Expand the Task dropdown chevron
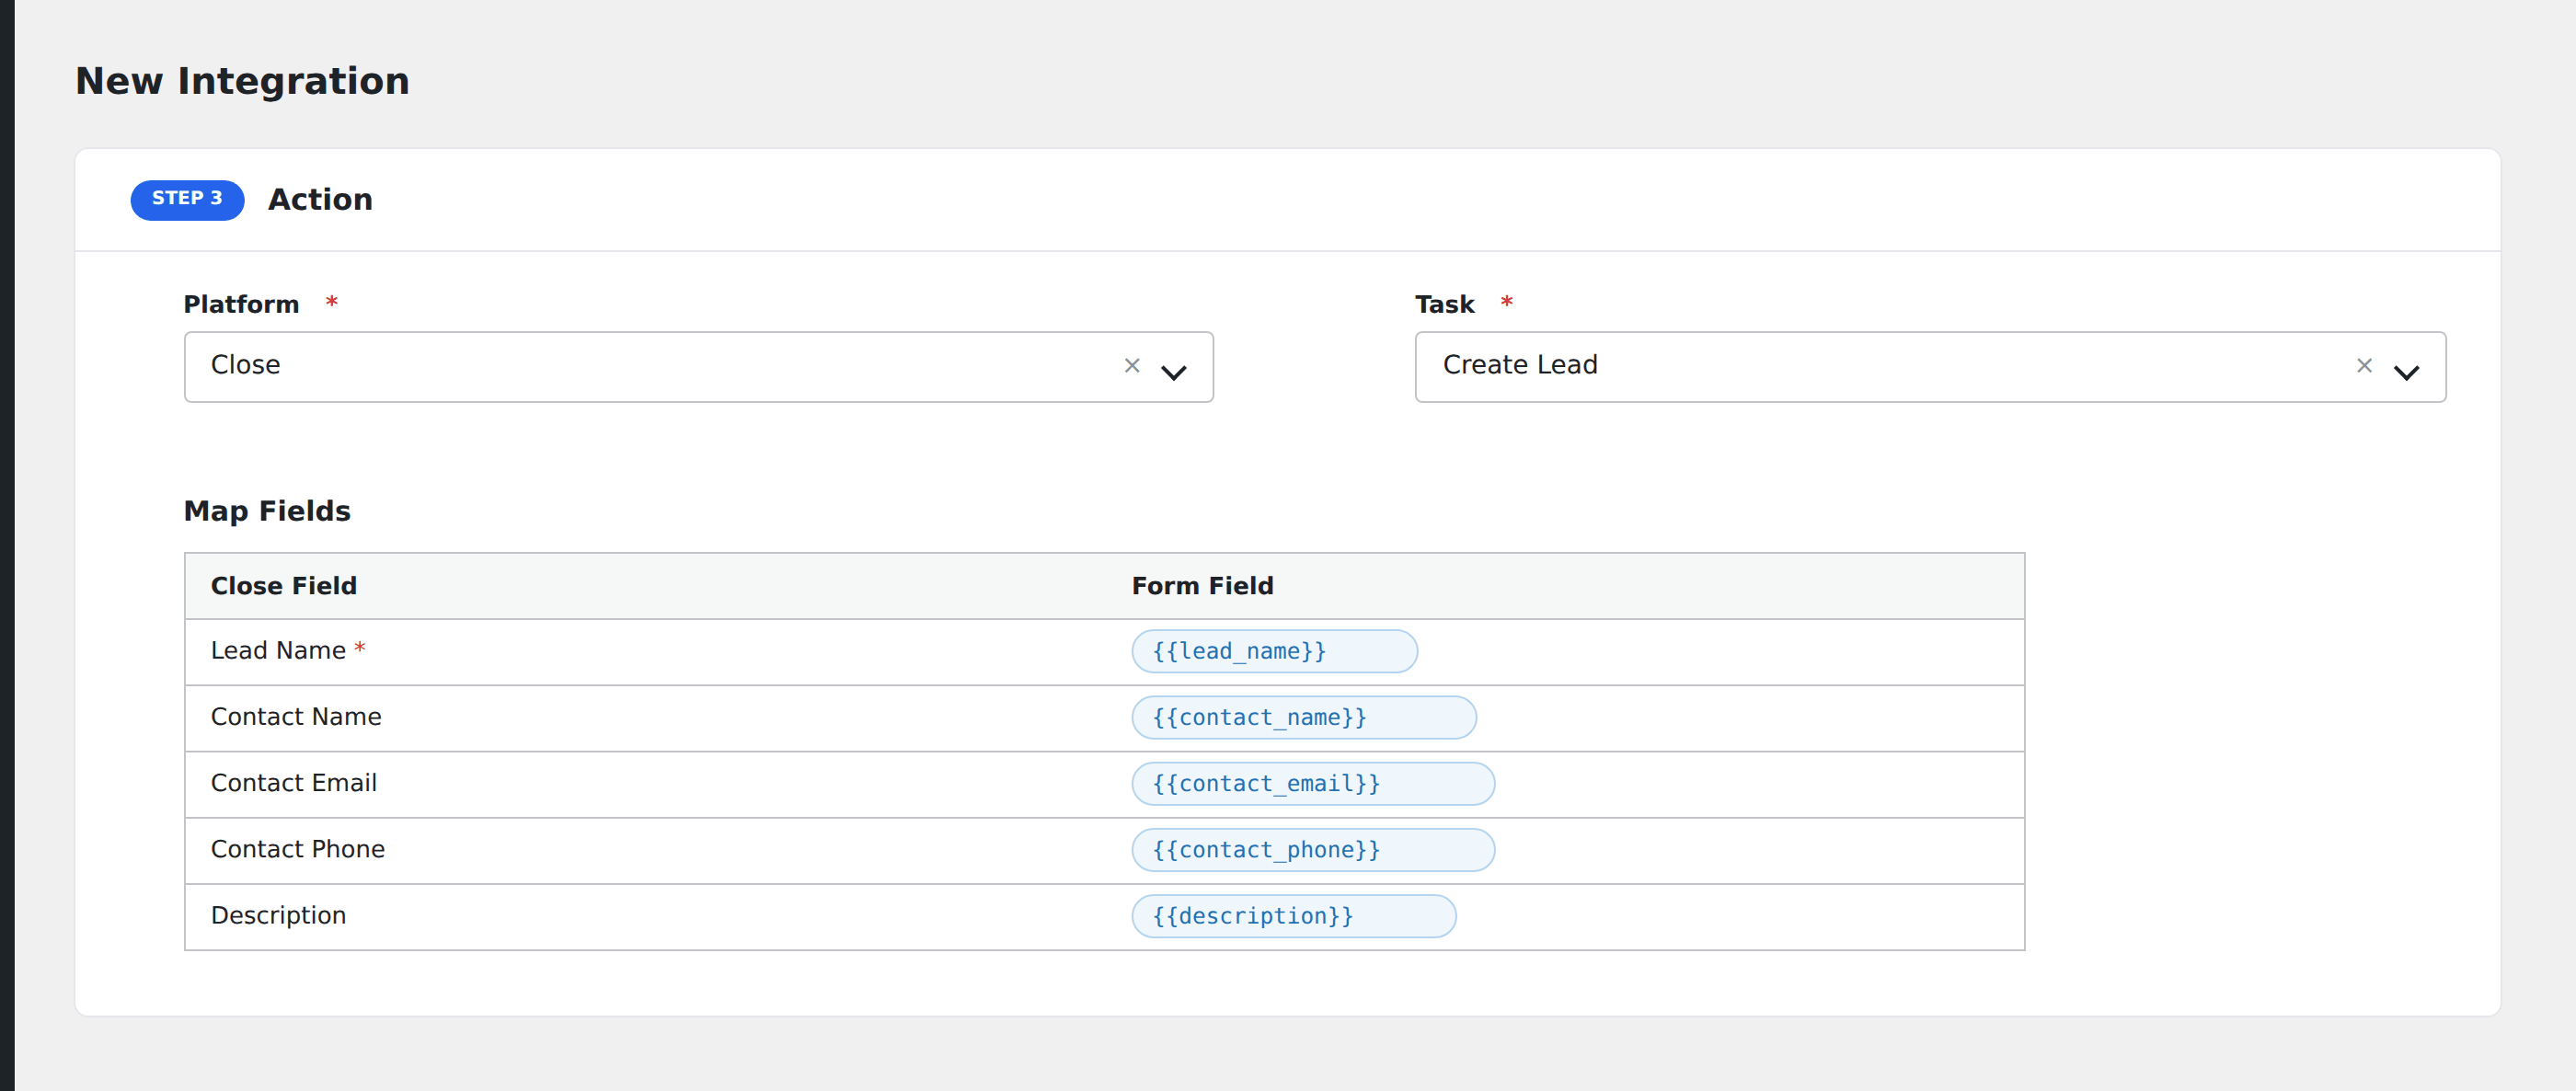Screen dimensions: 2576x1091 pyautogui.click(x=2406, y=372)
